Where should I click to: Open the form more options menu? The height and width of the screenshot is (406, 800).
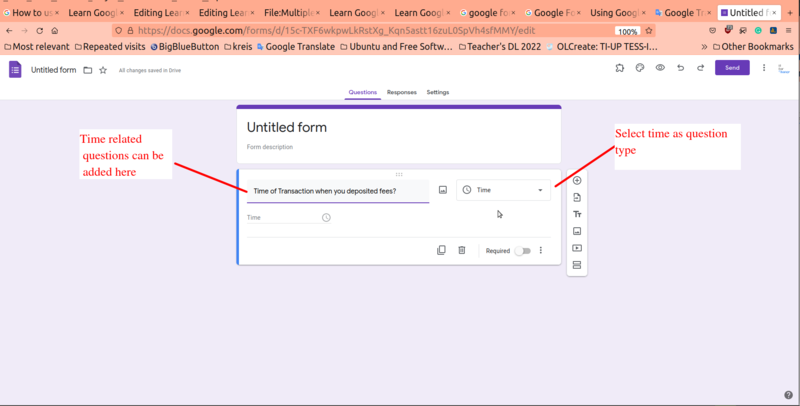pyautogui.click(x=764, y=68)
